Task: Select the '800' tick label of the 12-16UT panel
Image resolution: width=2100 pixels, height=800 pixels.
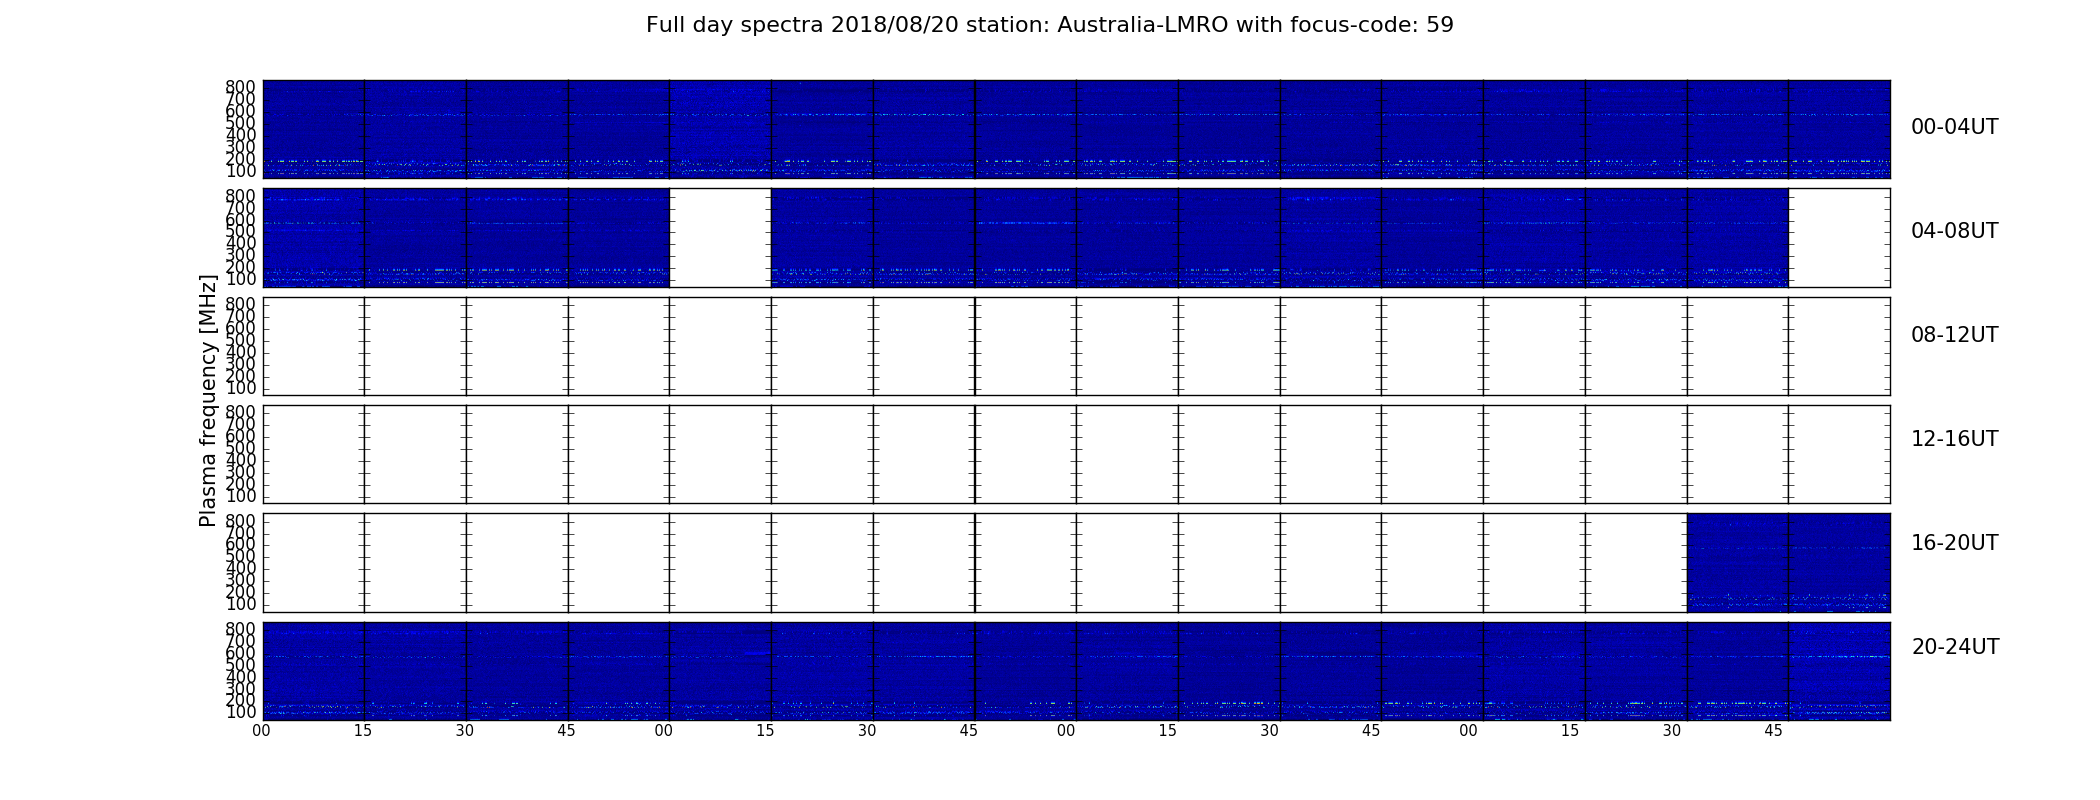Action: point(241,412)
